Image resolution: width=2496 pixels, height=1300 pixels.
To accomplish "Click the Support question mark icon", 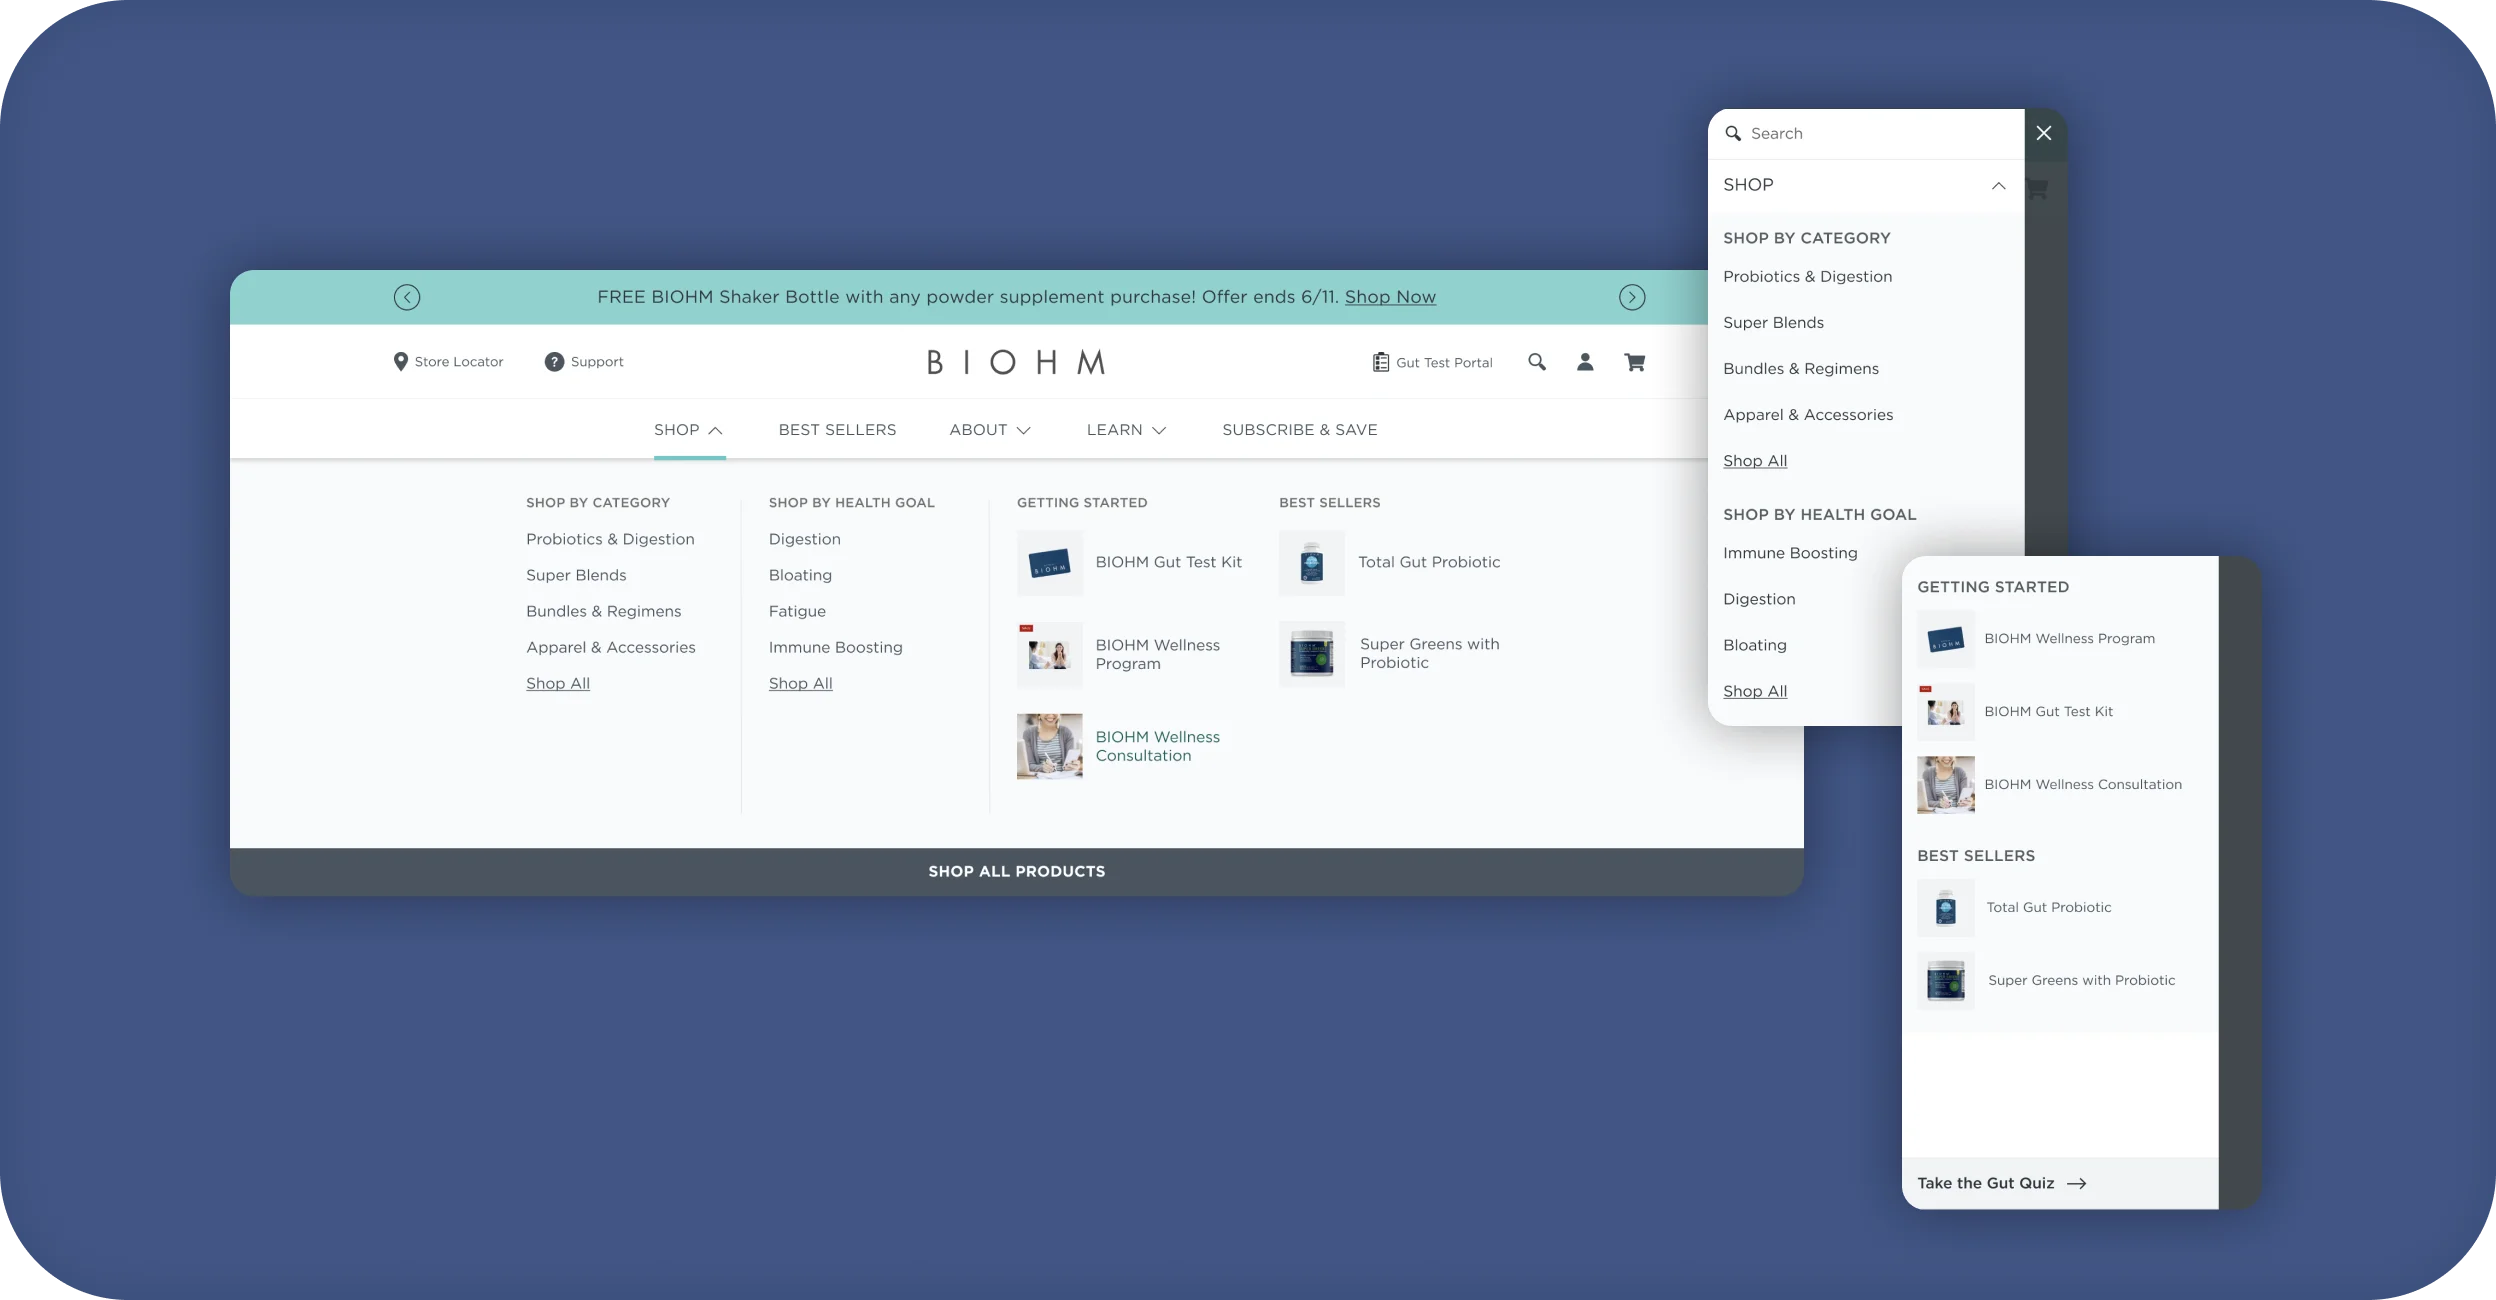I will click(x=554, y=362).
